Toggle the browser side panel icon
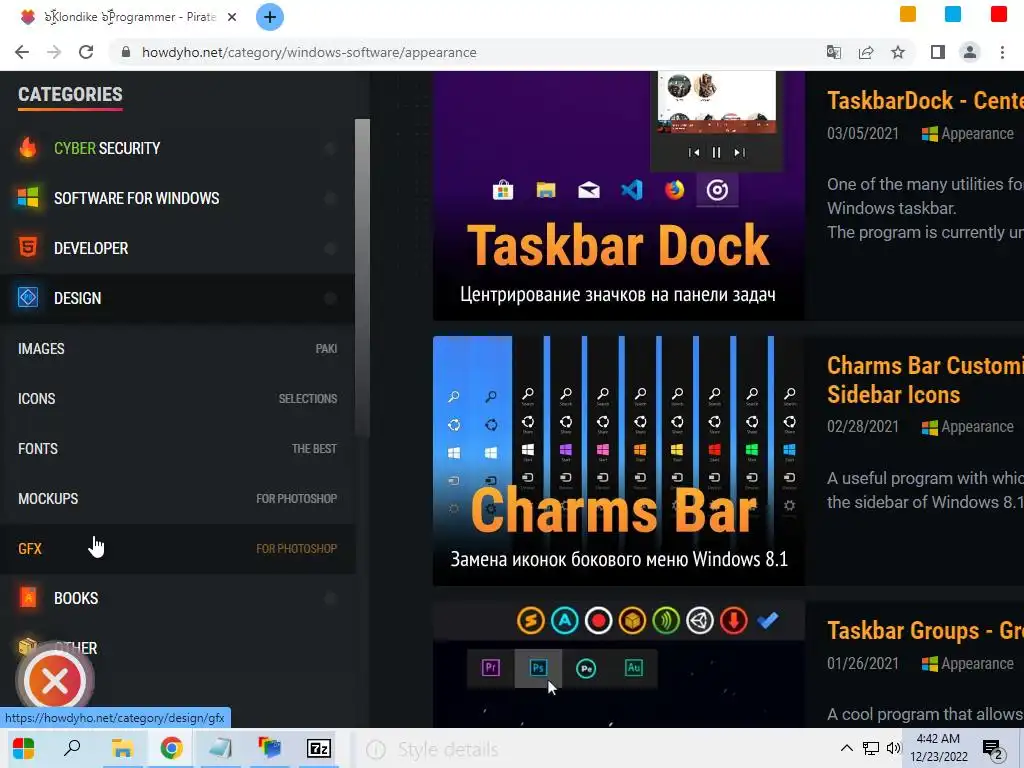The width and height of the screenshot is (1024, 768). (x=938, y=52)
